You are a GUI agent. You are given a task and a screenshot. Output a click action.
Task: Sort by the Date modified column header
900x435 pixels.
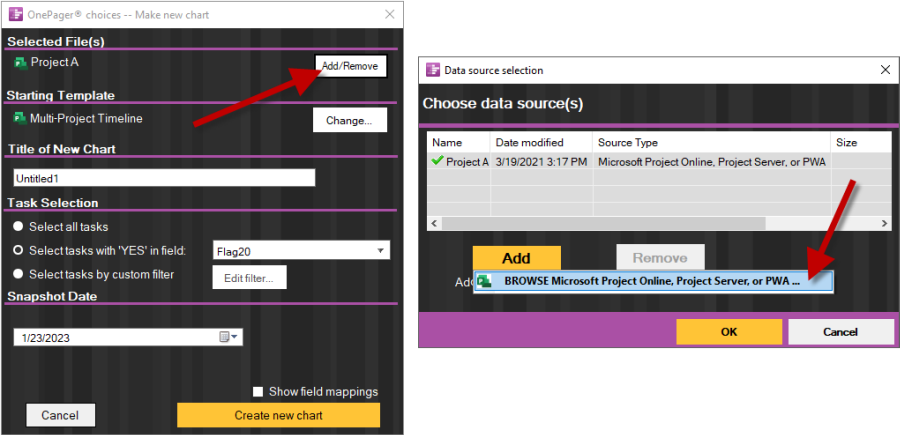point(541,143)
